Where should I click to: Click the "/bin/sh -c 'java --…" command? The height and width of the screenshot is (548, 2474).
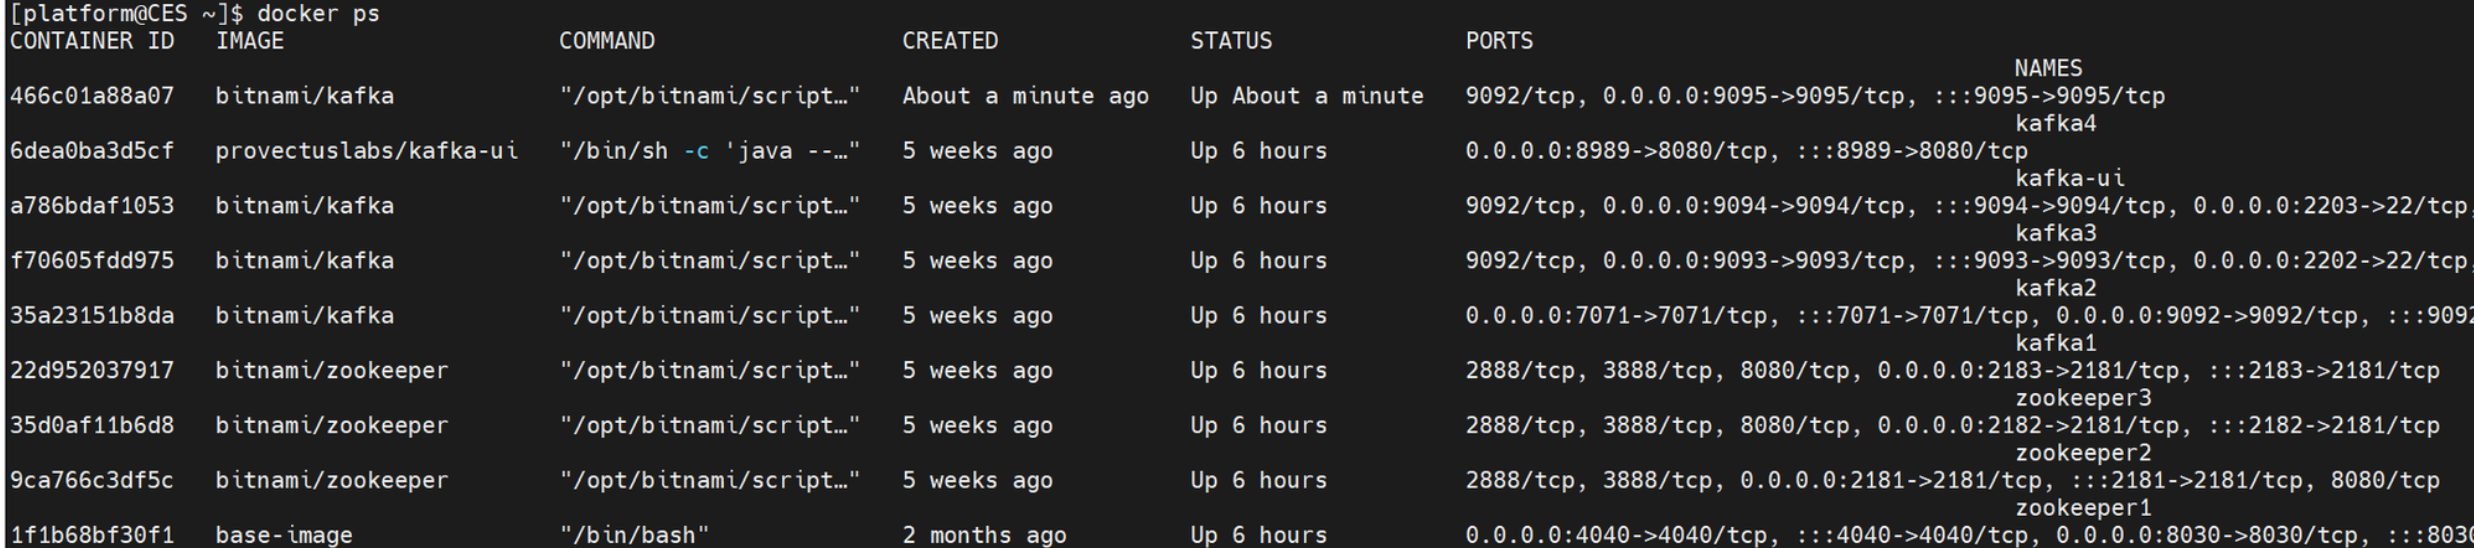click(710, 151)
